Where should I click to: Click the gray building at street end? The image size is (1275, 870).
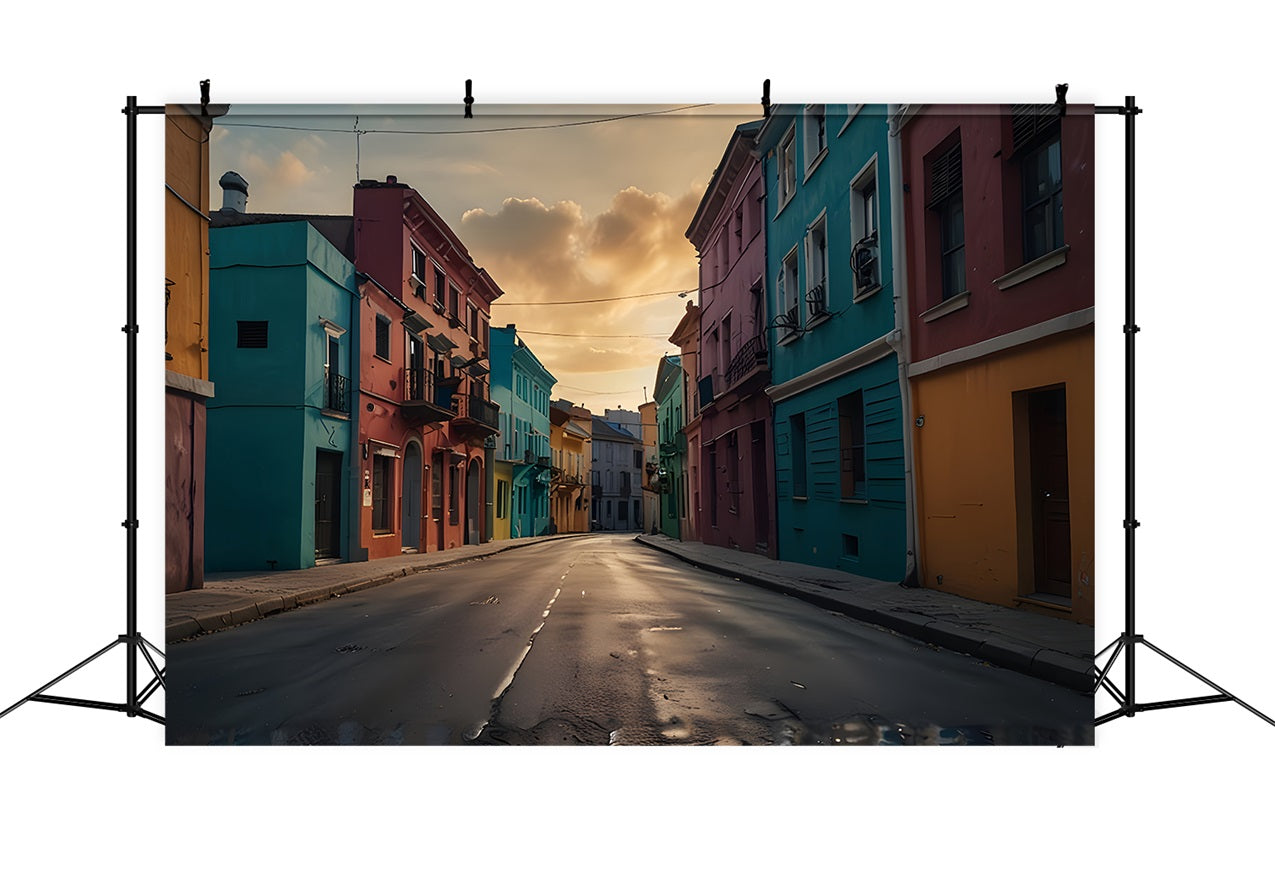pos(614,475)
